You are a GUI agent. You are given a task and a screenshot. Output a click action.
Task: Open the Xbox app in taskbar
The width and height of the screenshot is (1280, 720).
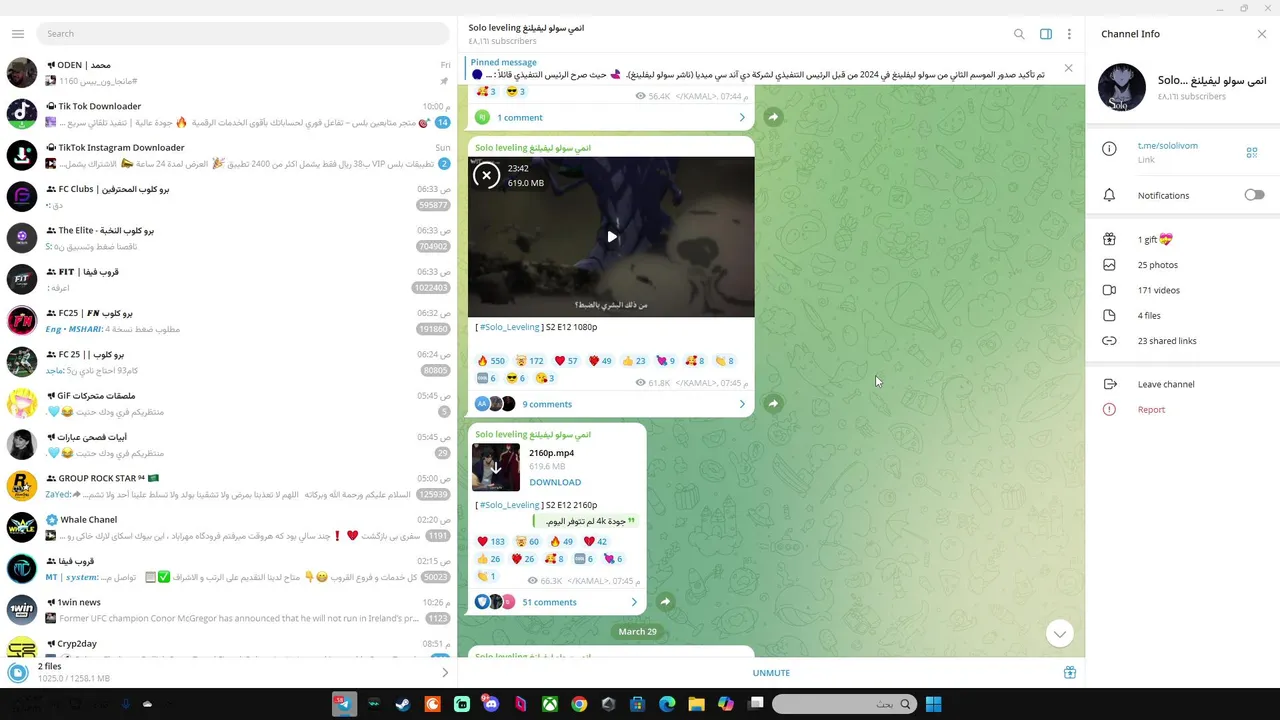[550, 704]
